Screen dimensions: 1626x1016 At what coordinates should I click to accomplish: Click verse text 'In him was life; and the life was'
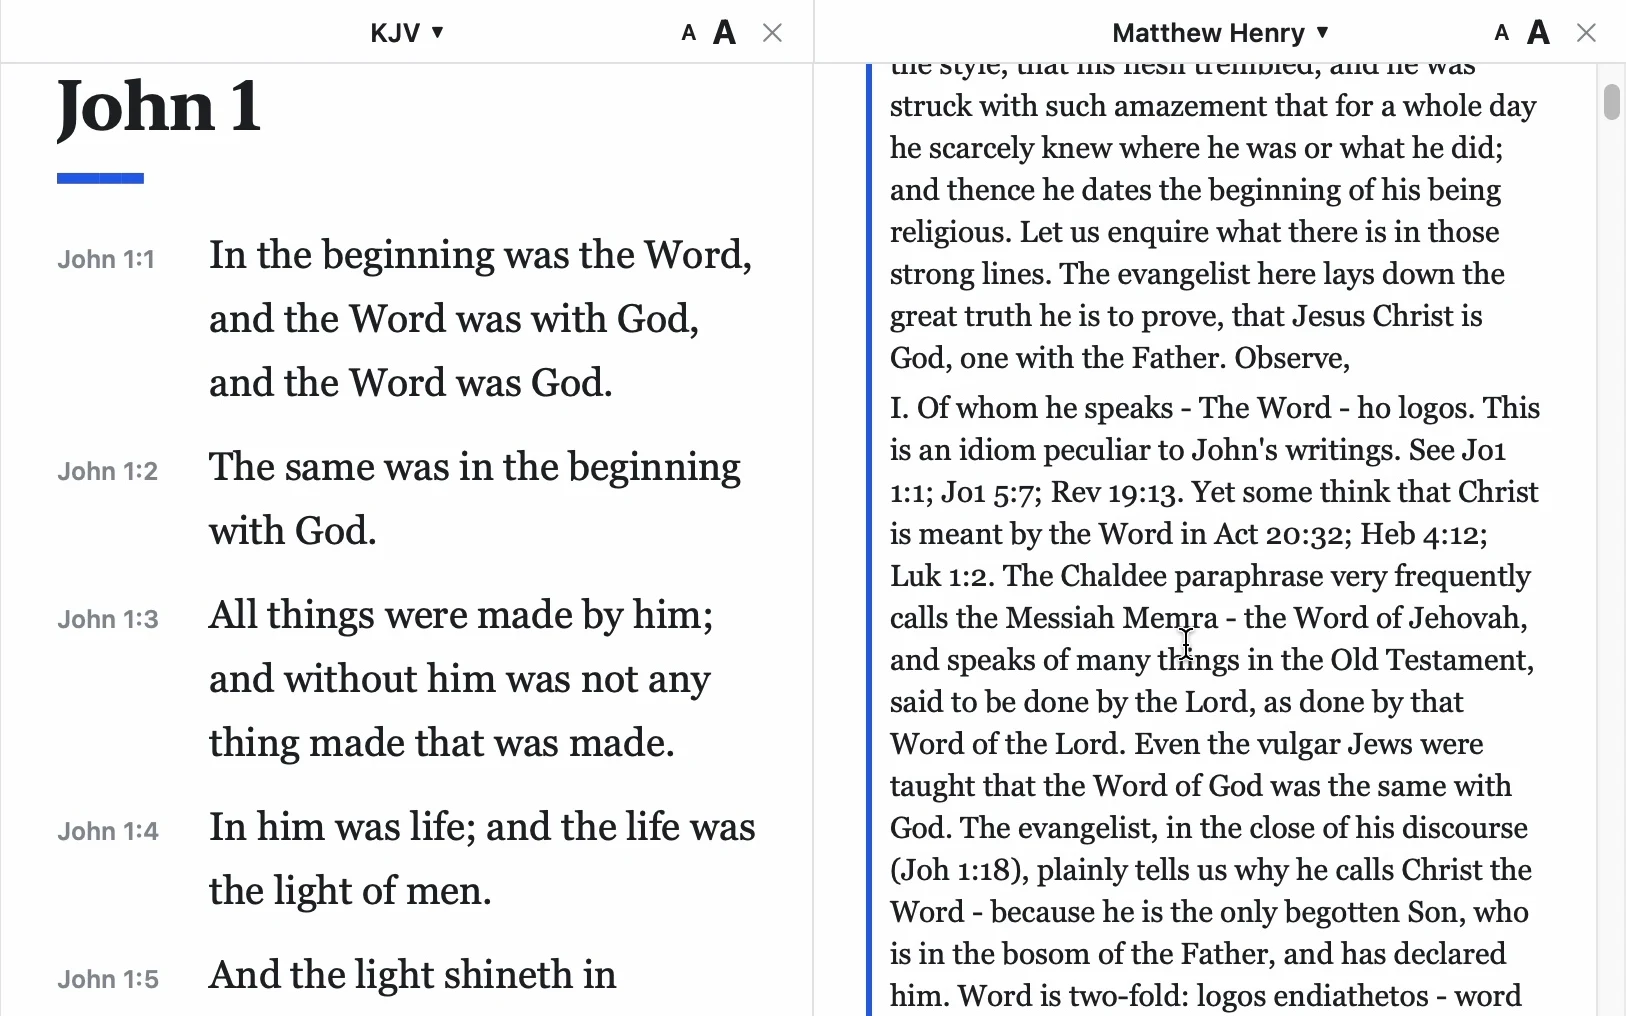(482, 827)
